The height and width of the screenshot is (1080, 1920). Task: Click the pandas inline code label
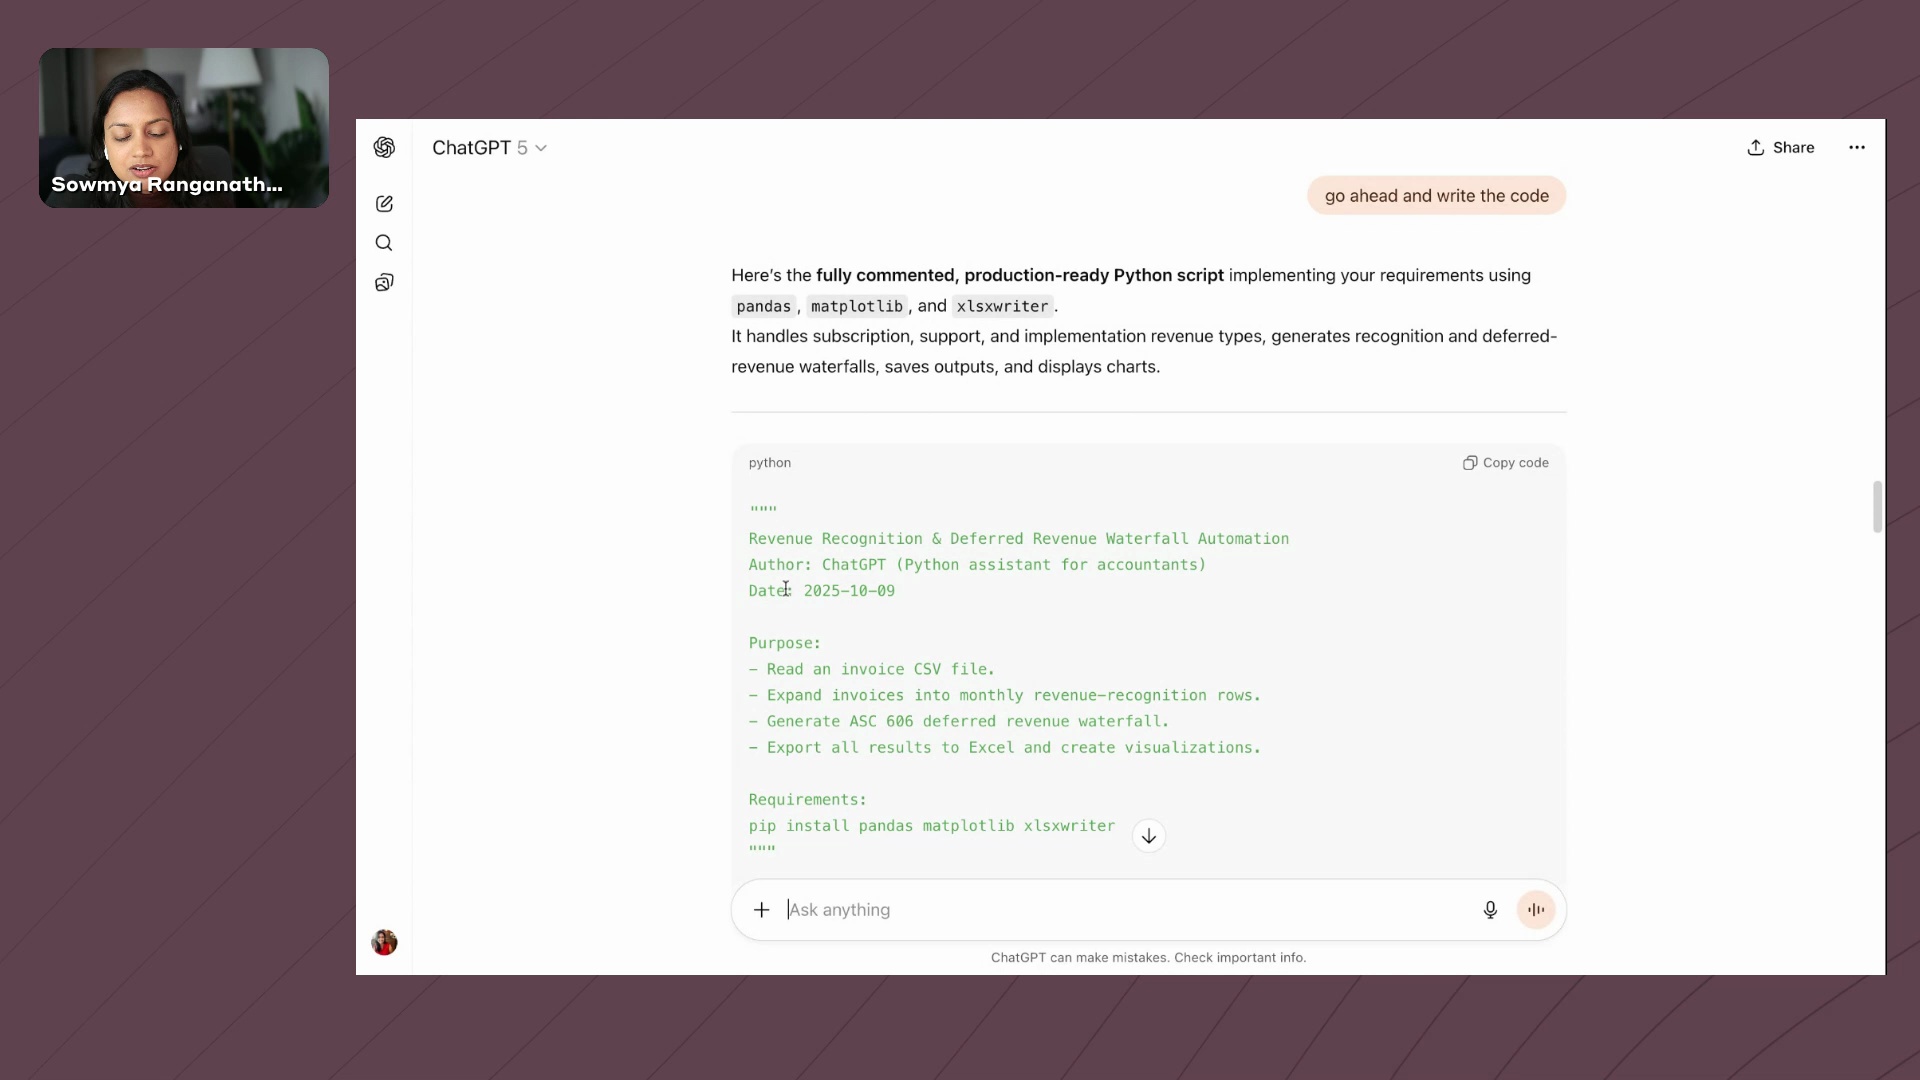coord(764,306)
